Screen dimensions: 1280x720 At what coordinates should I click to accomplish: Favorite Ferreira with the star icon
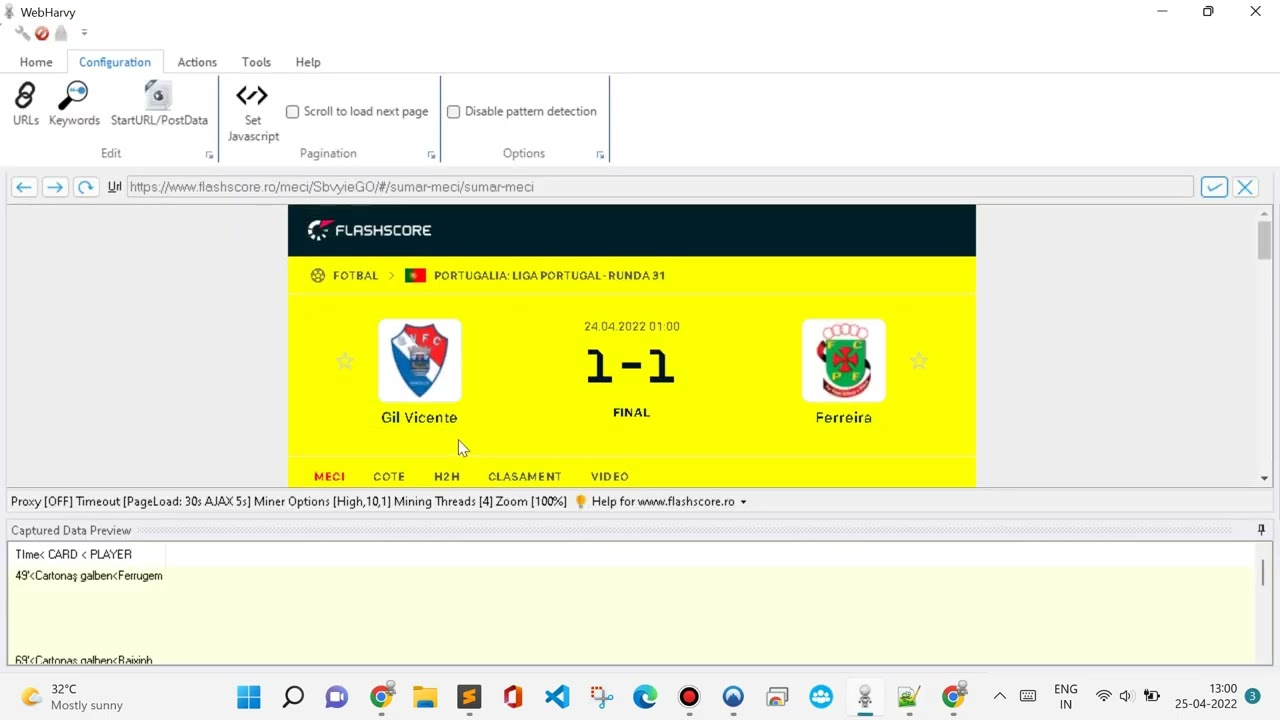(x=918, y=361)
